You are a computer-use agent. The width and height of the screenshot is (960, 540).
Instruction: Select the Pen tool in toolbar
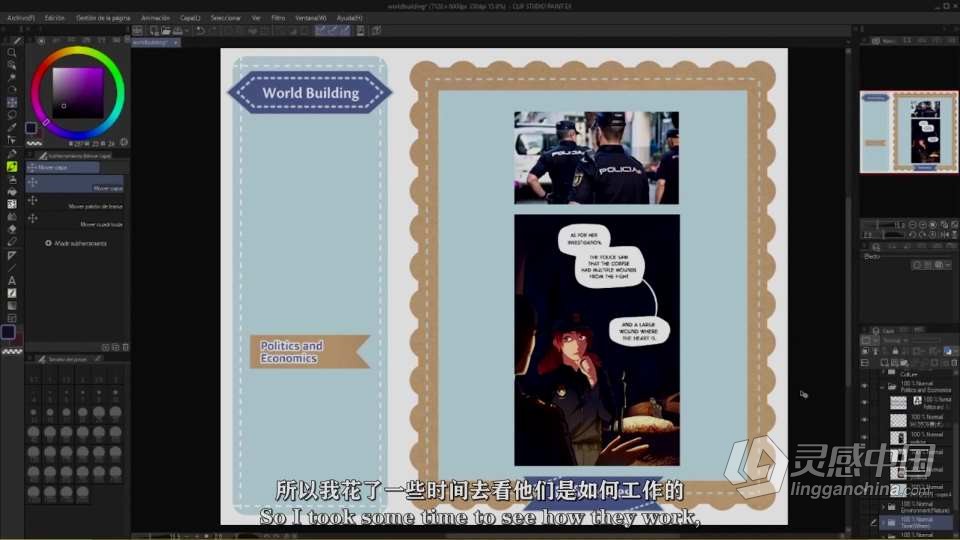12,153
